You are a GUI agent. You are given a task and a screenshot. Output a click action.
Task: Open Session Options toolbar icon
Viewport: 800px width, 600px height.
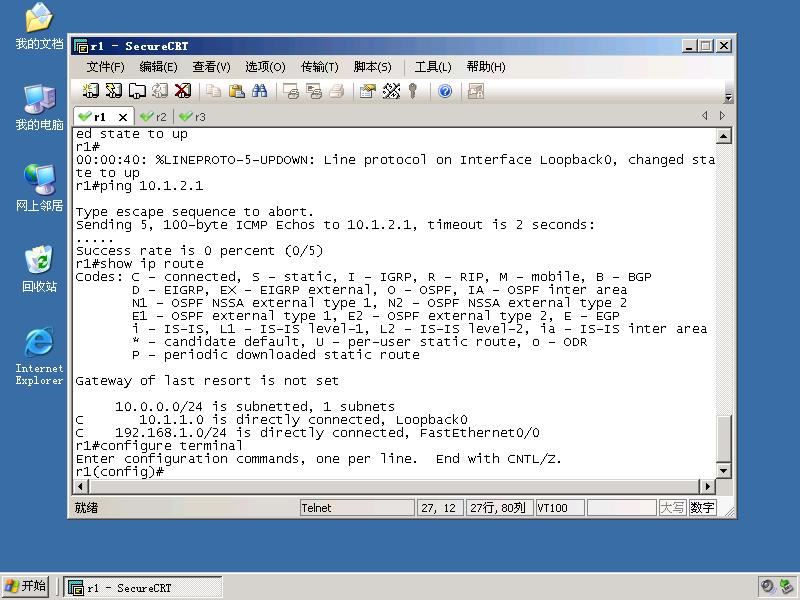tap(367, 91)
